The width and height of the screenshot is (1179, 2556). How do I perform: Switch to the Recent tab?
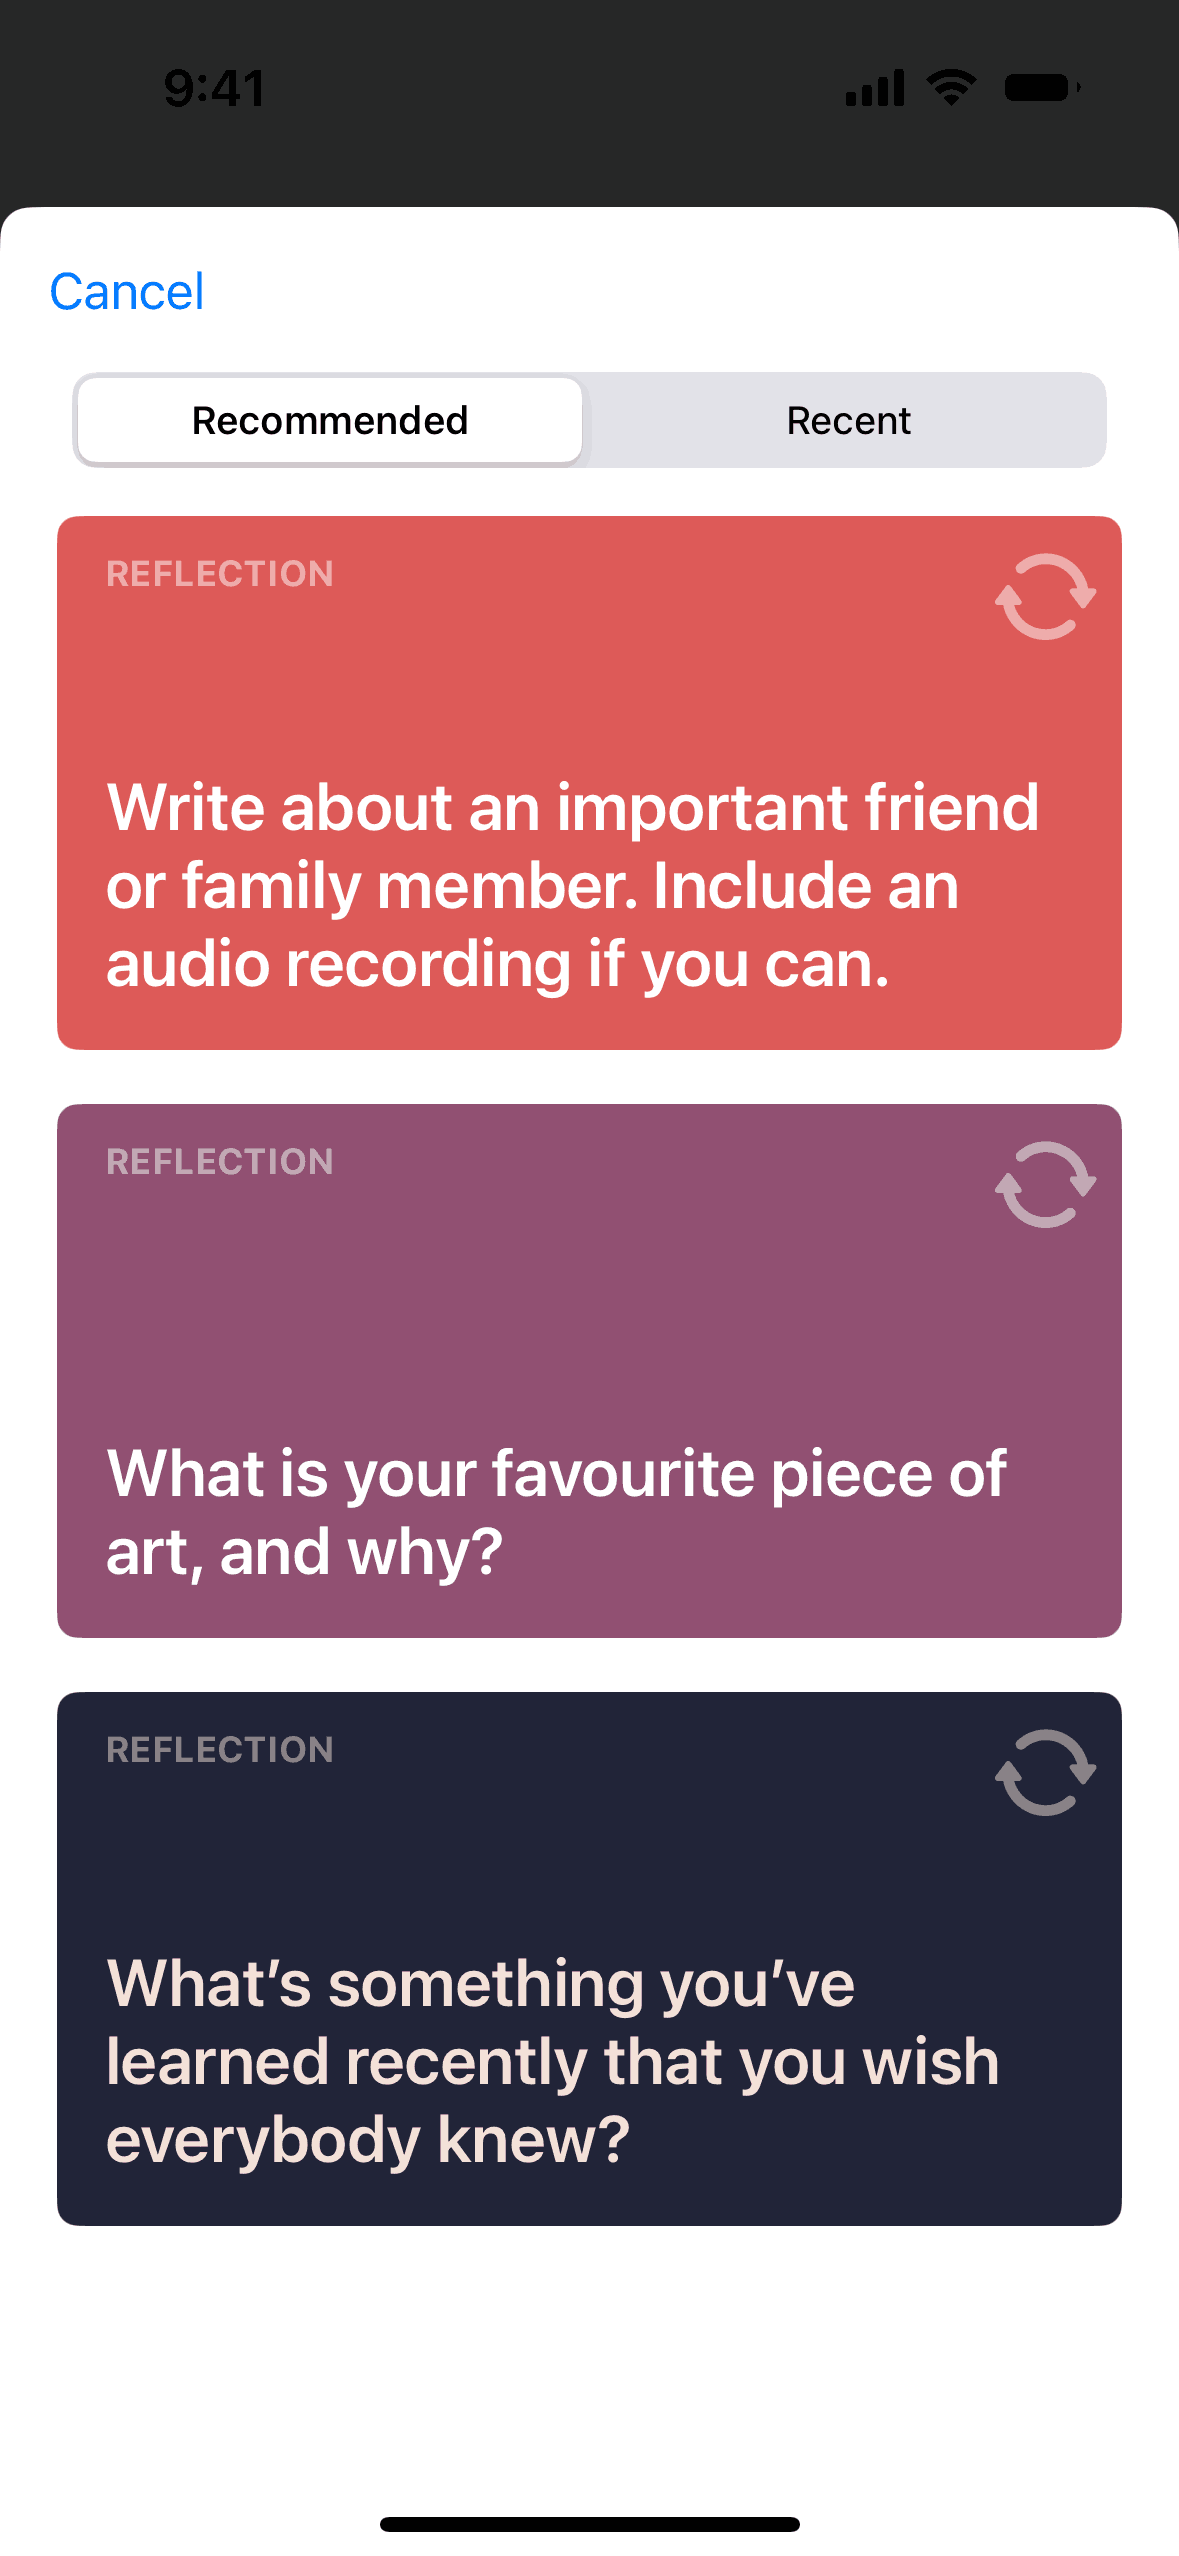tap(848, 421)
